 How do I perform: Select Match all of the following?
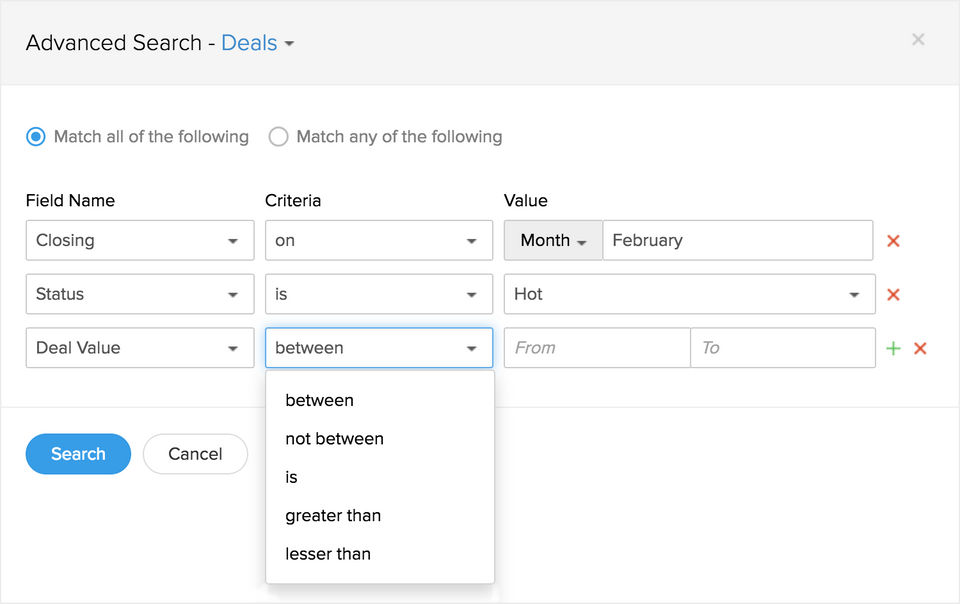pos(36,137)
